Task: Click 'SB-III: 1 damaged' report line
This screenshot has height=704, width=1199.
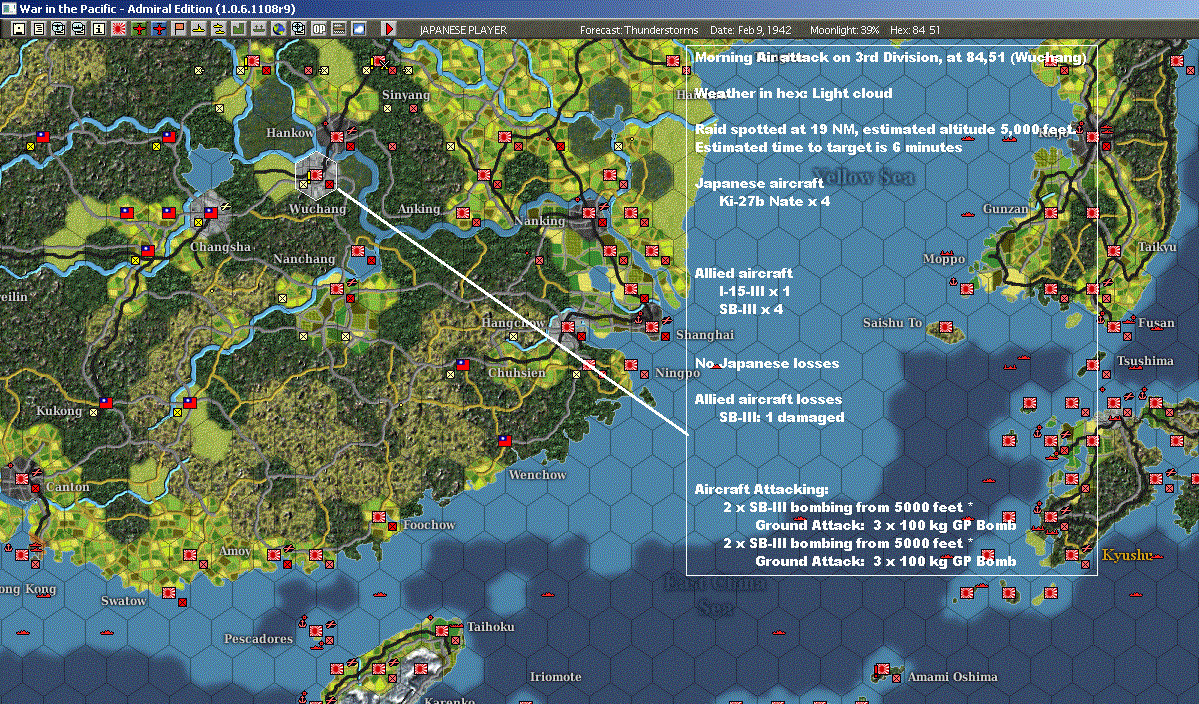Action: (781, 417)
